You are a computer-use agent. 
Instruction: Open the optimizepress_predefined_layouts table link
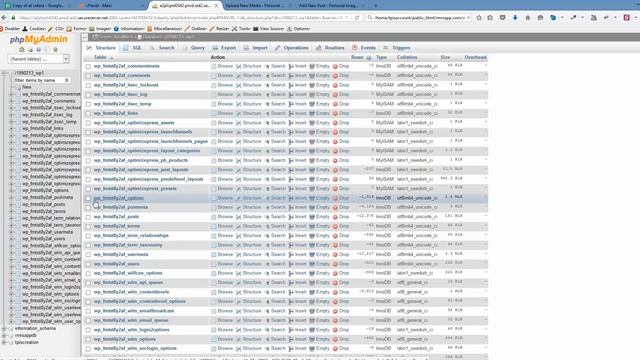[149, 179]
